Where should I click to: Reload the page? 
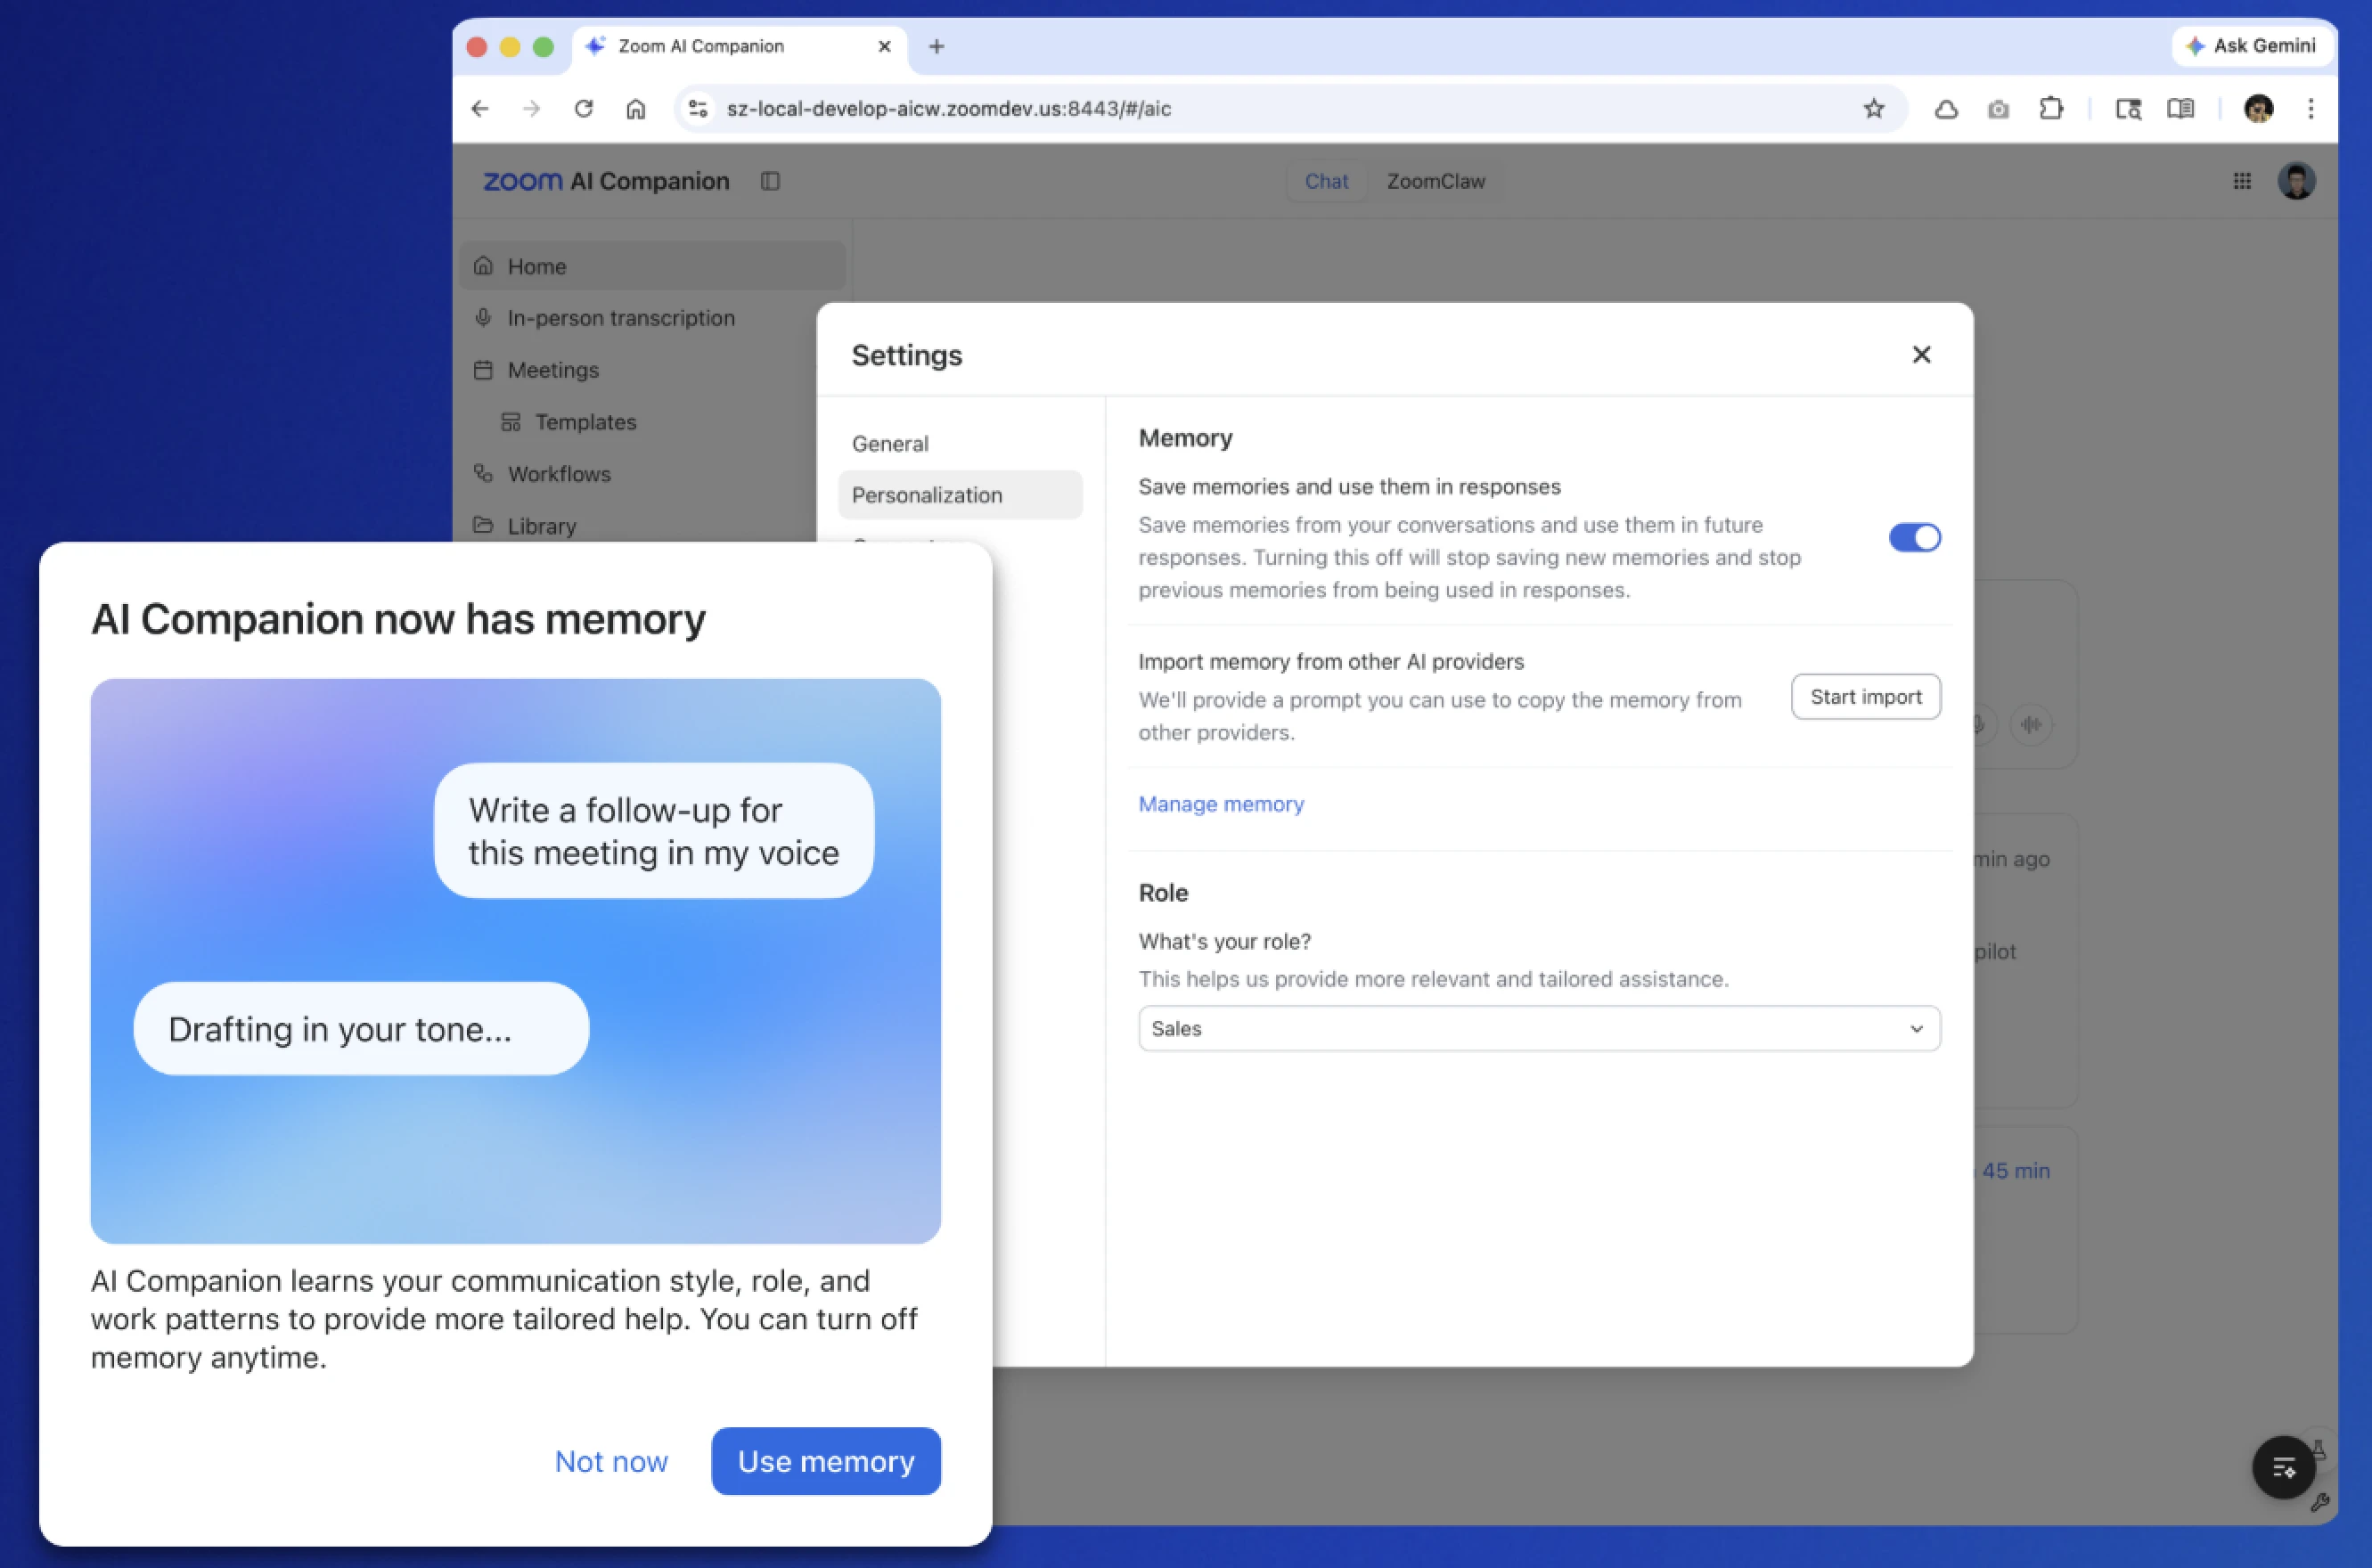click(x=584, y=109)
